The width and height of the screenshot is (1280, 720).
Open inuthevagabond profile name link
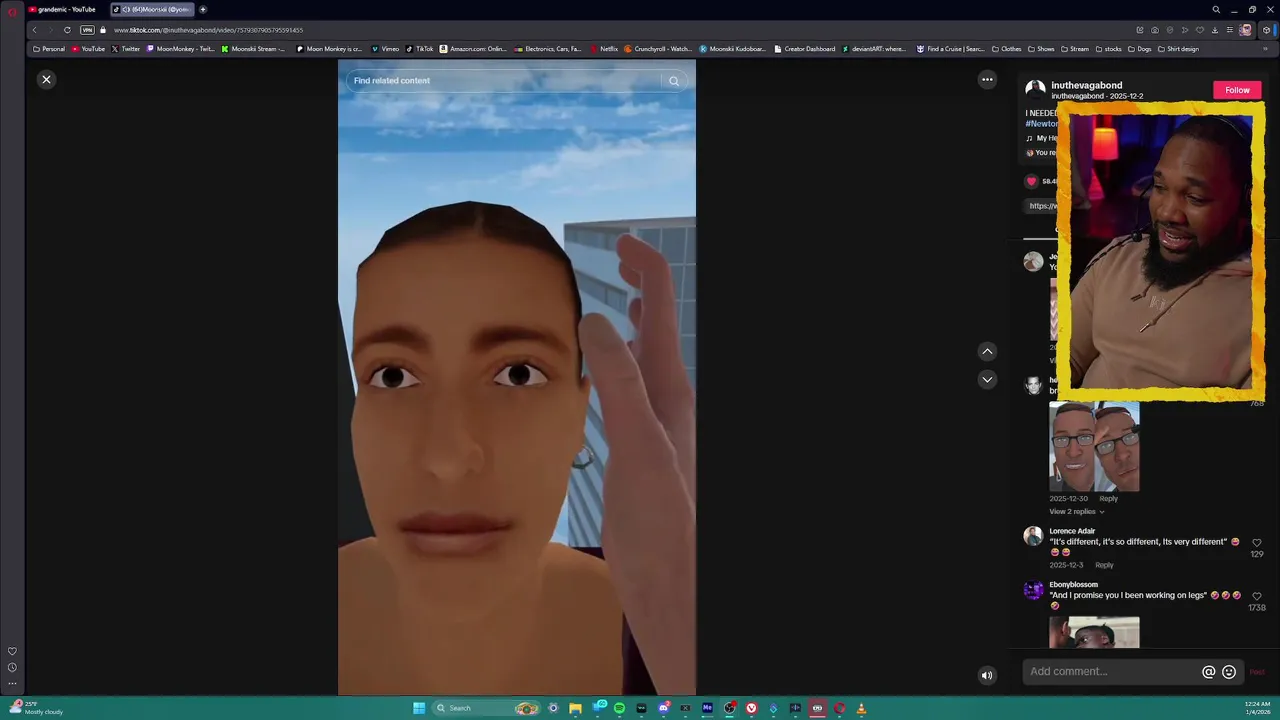1086,85
